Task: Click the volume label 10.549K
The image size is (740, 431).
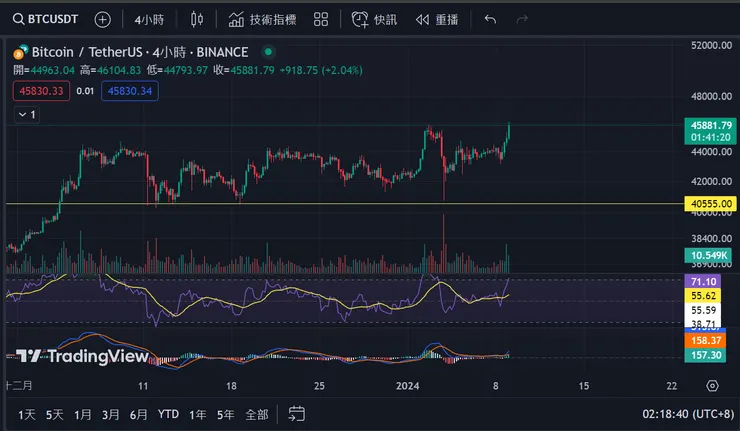Action: (708, 255)
